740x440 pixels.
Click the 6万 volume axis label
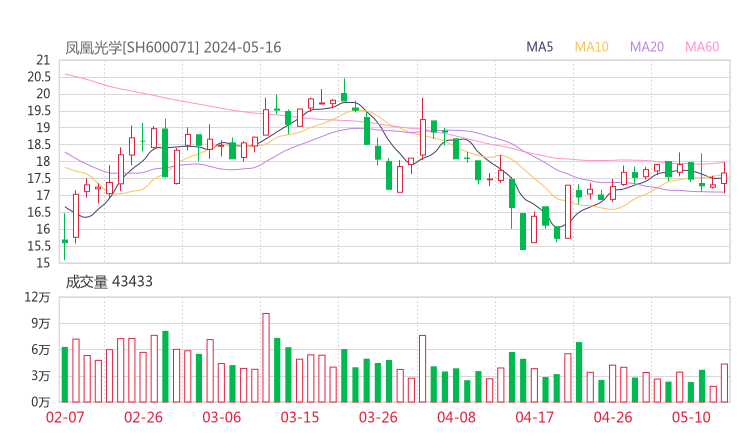pyautogui.click(x=41, y=350)
